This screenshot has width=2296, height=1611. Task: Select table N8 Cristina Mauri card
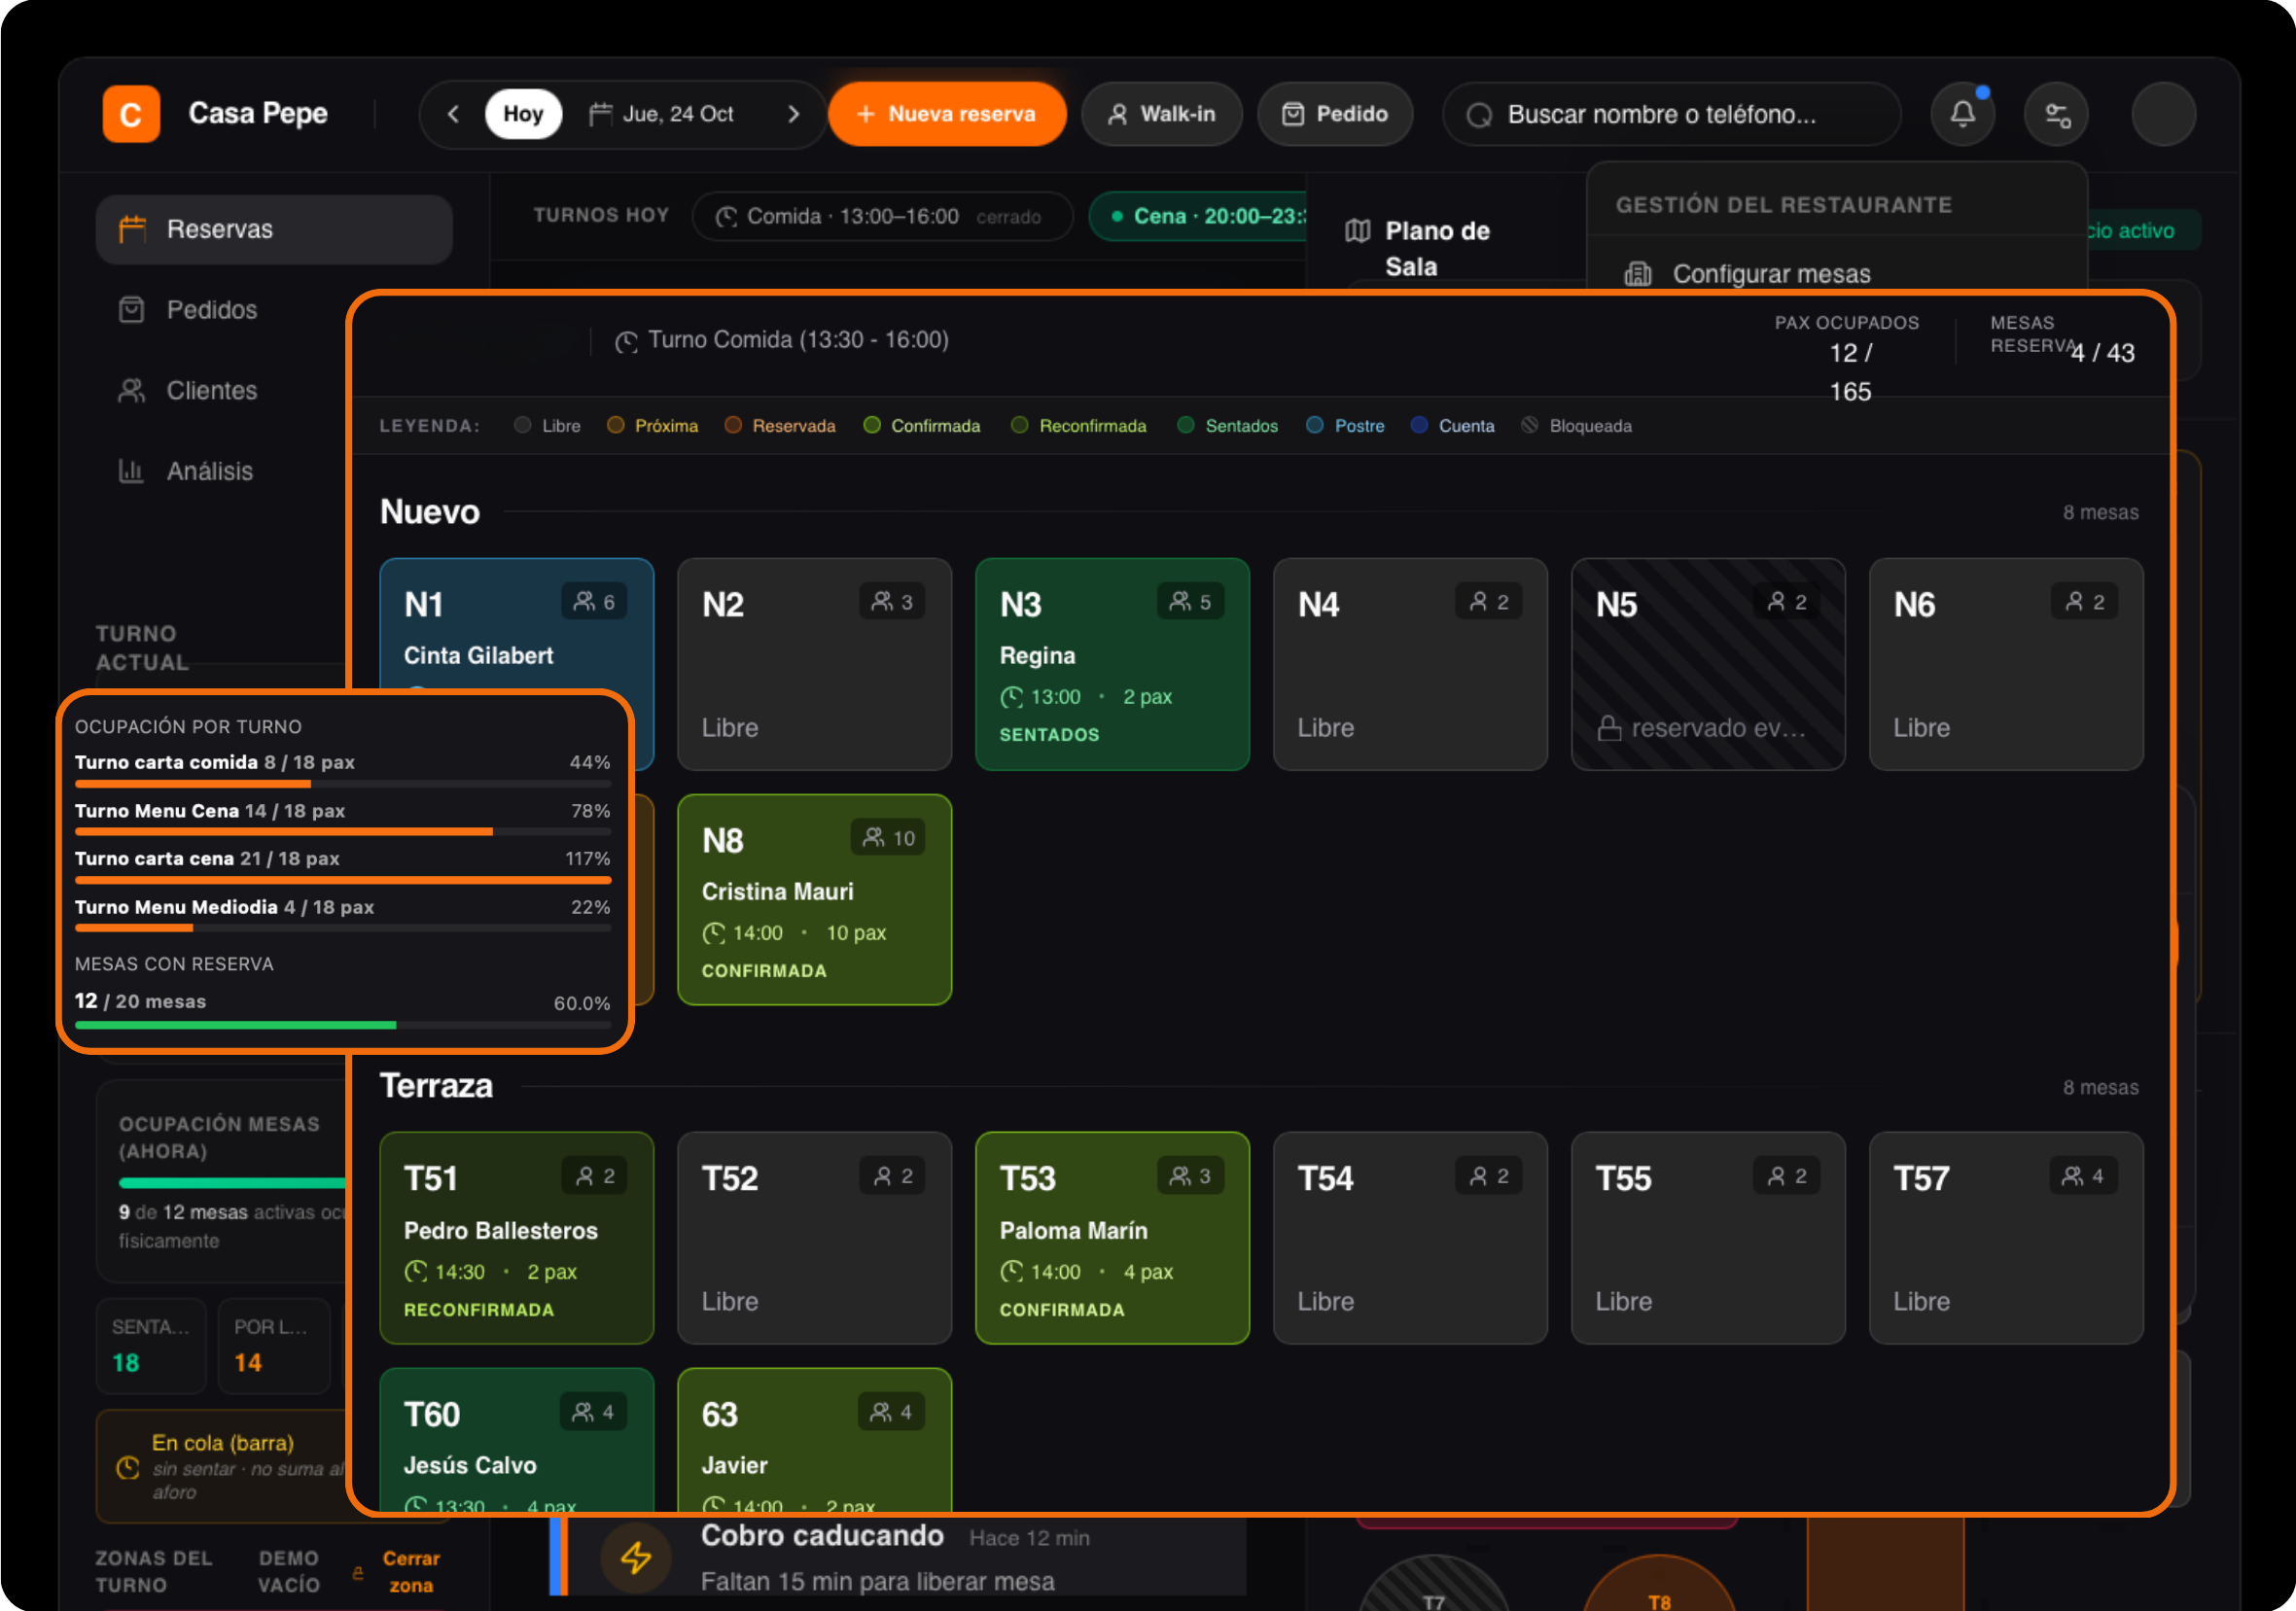pos(814,900)
